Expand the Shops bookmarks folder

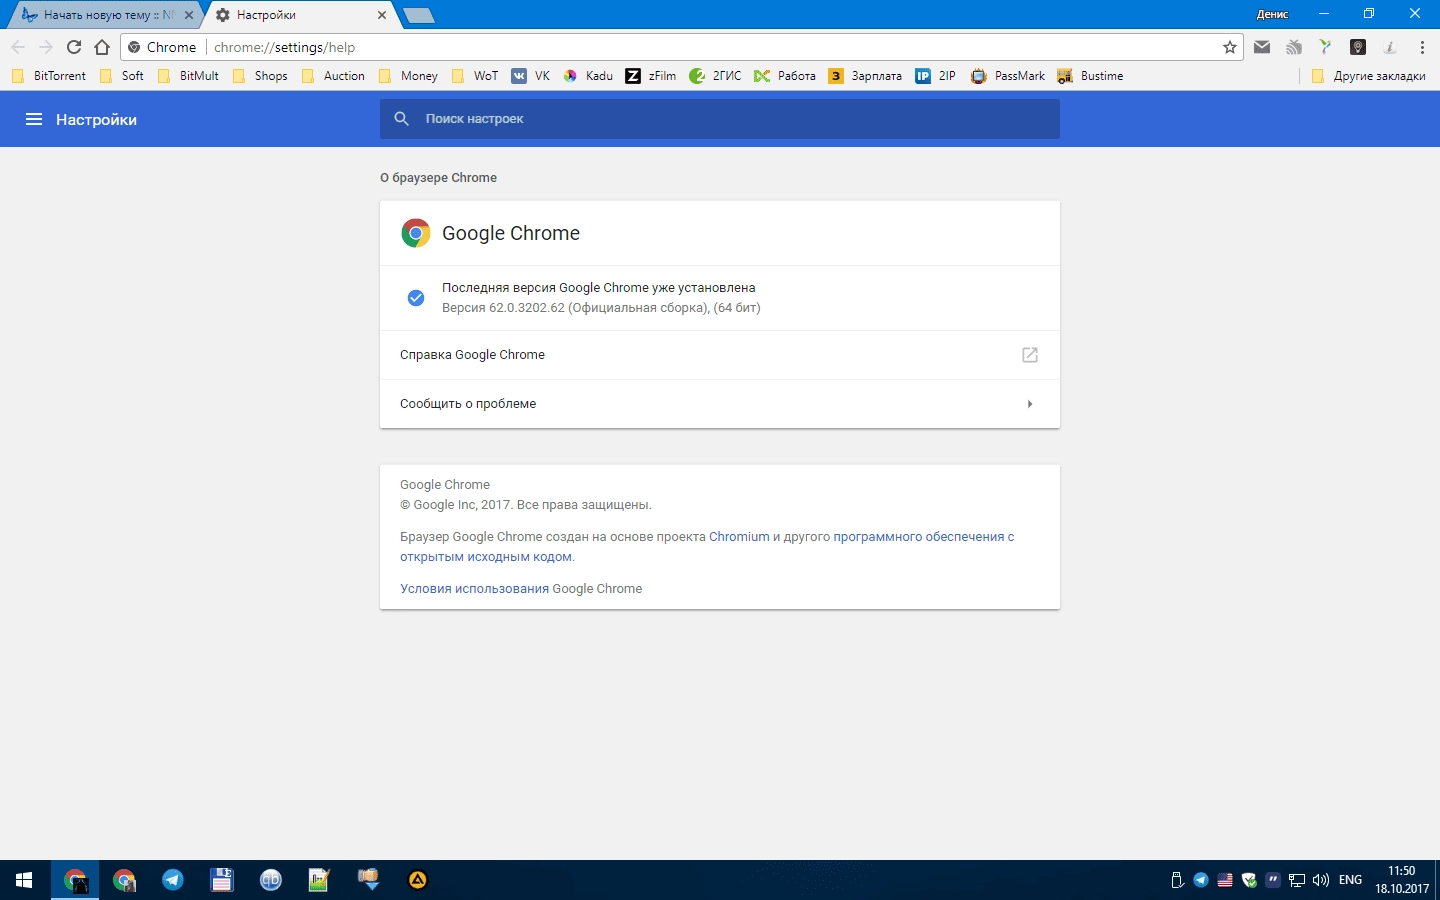point(261,76)
